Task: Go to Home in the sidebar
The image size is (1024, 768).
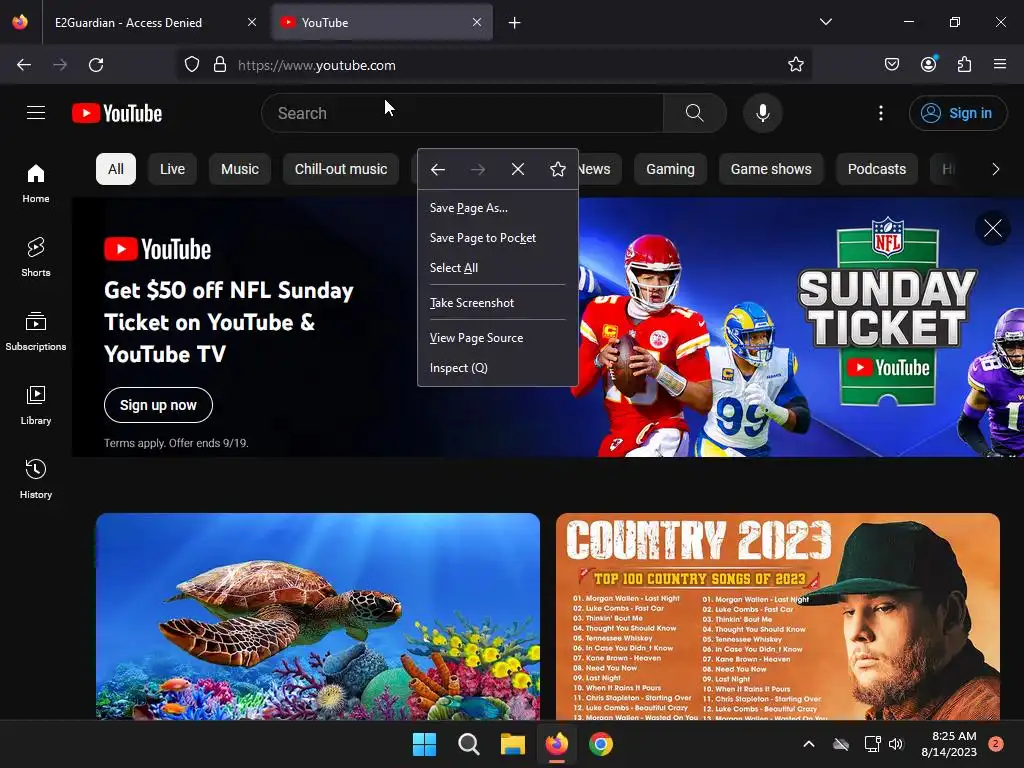Action: (x=36, y=184)
